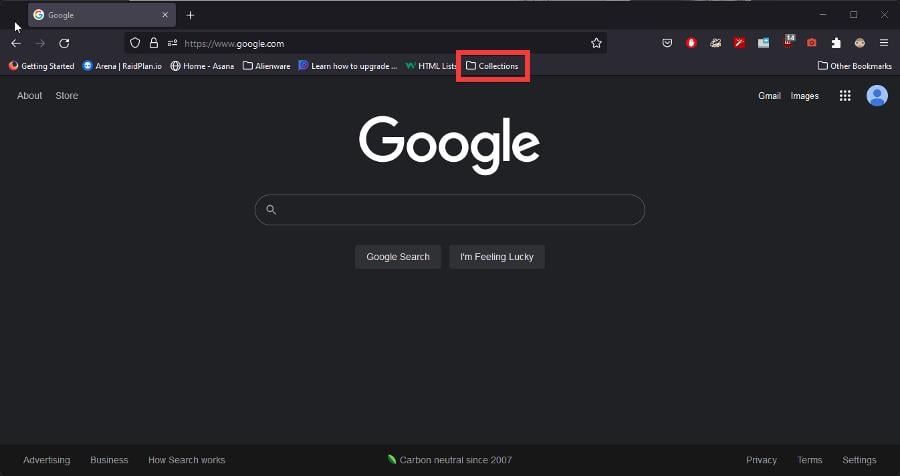Screen dimensions: 900x476
Task: Open a new tab with plus button
Action: click(191, 16)
